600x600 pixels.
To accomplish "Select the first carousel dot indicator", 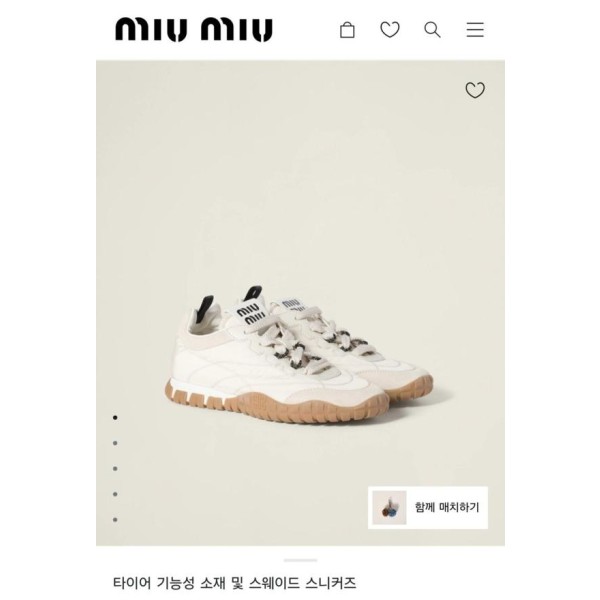I will click(x=115, y=417).
